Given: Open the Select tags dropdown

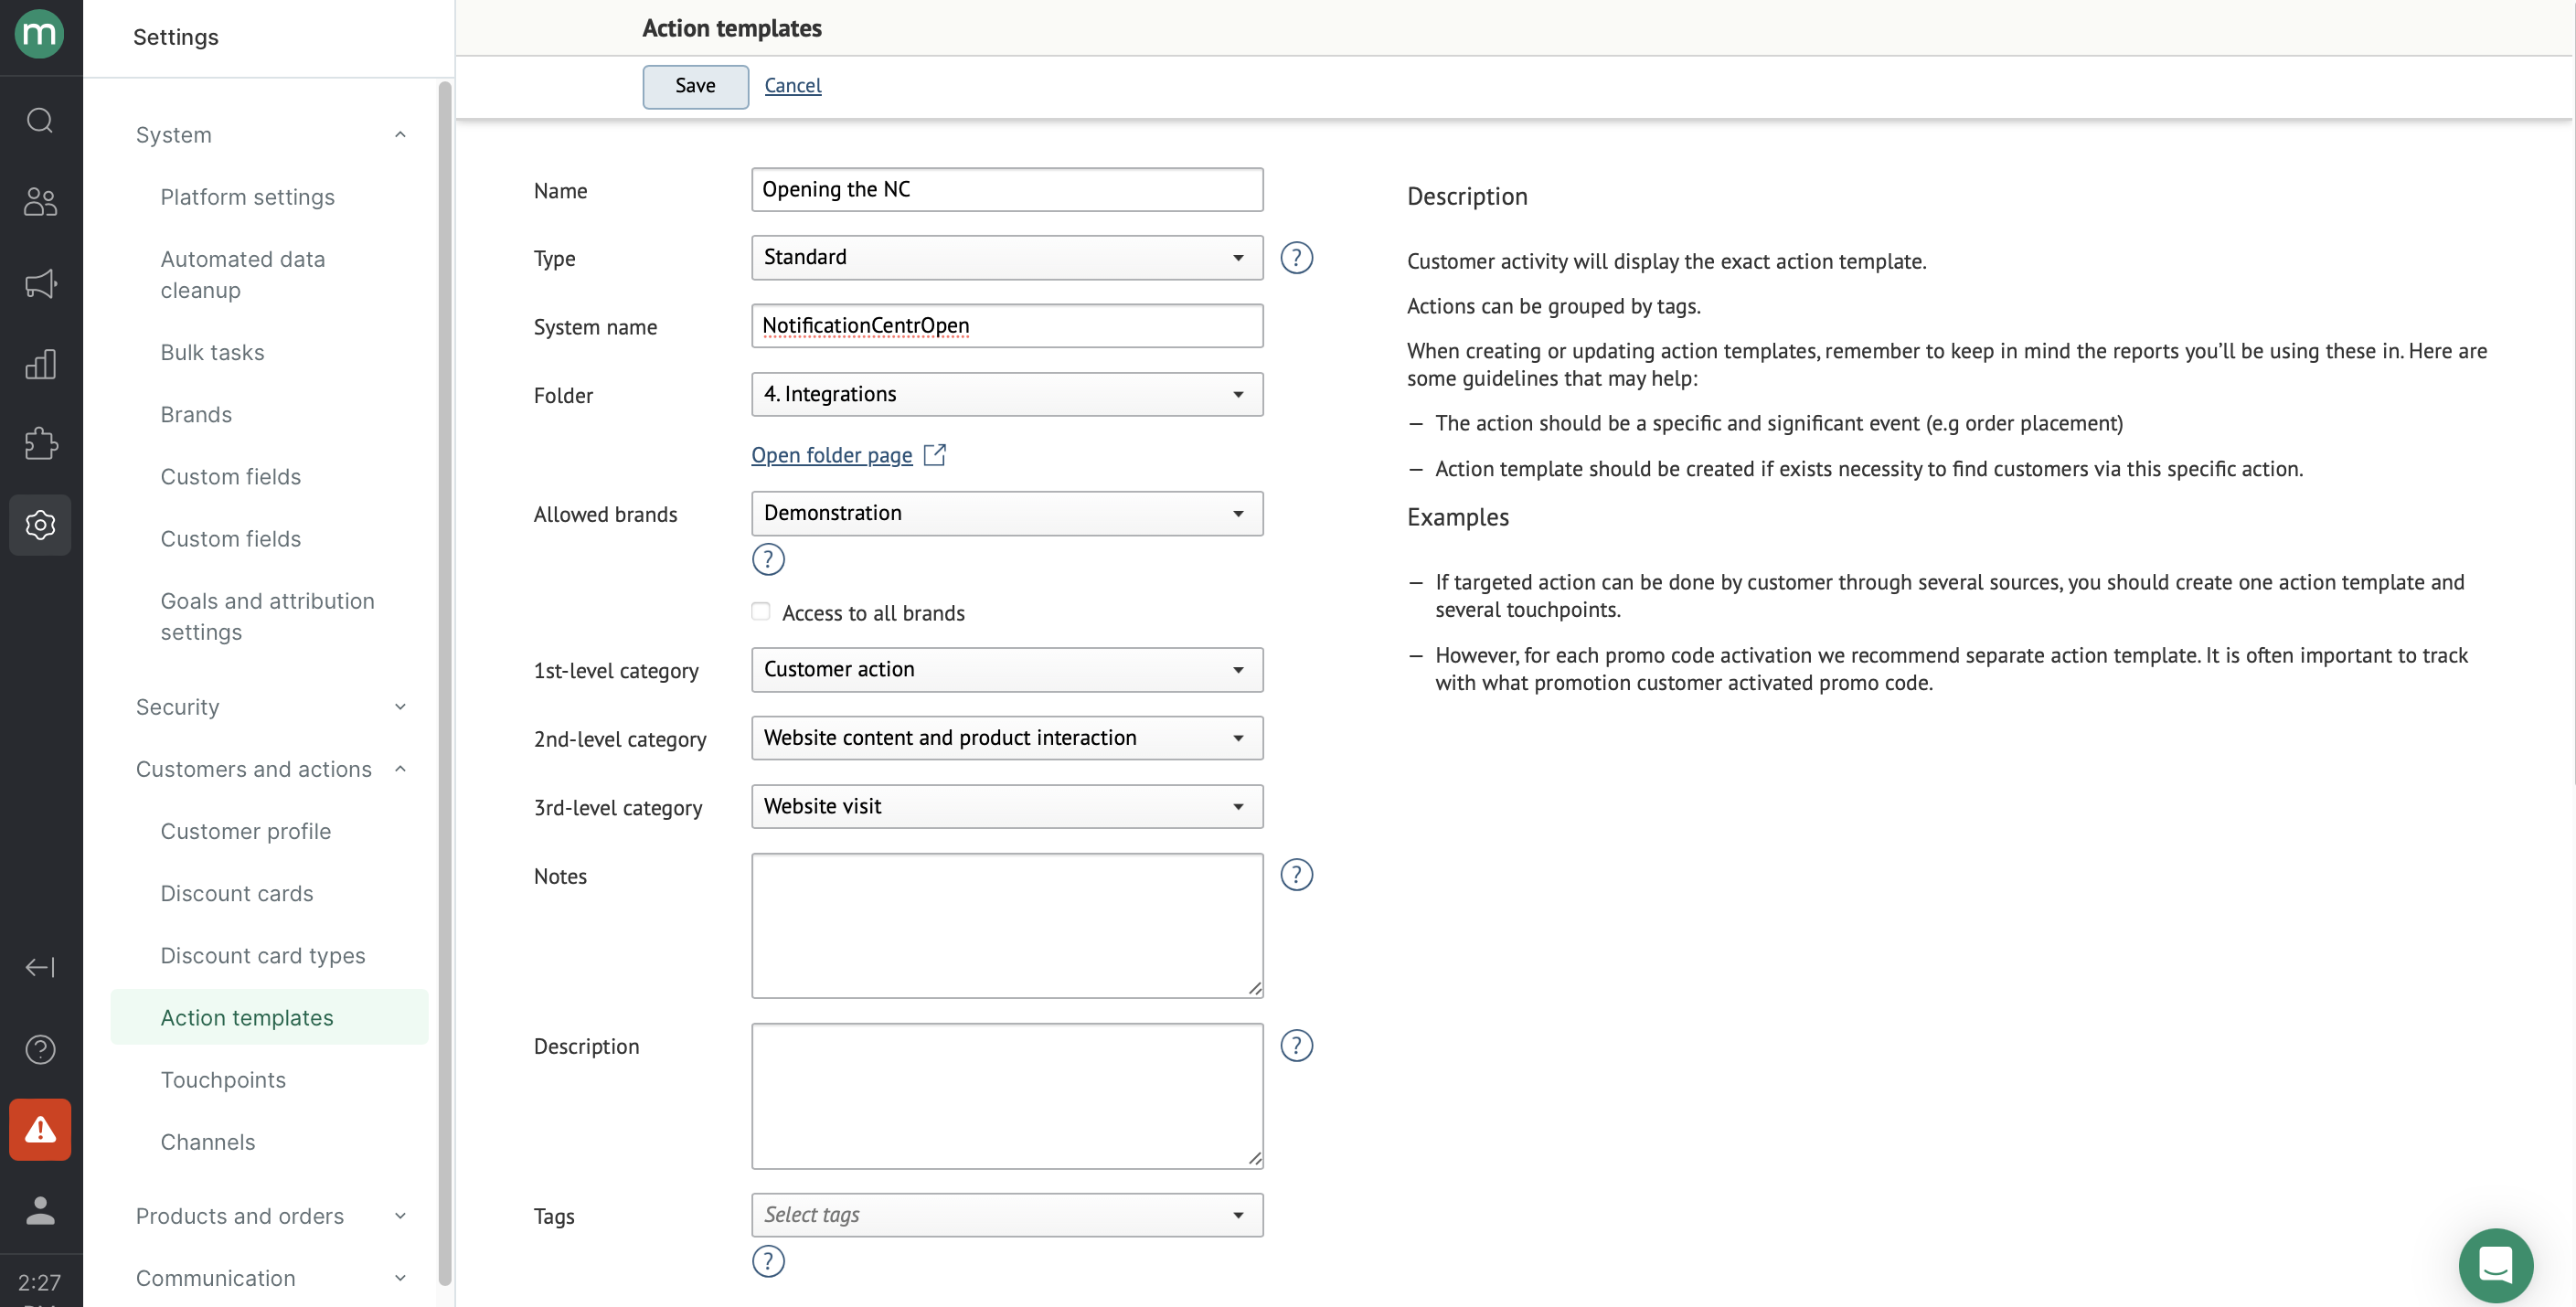Looking at the screenshot, I should 1006,1214.
